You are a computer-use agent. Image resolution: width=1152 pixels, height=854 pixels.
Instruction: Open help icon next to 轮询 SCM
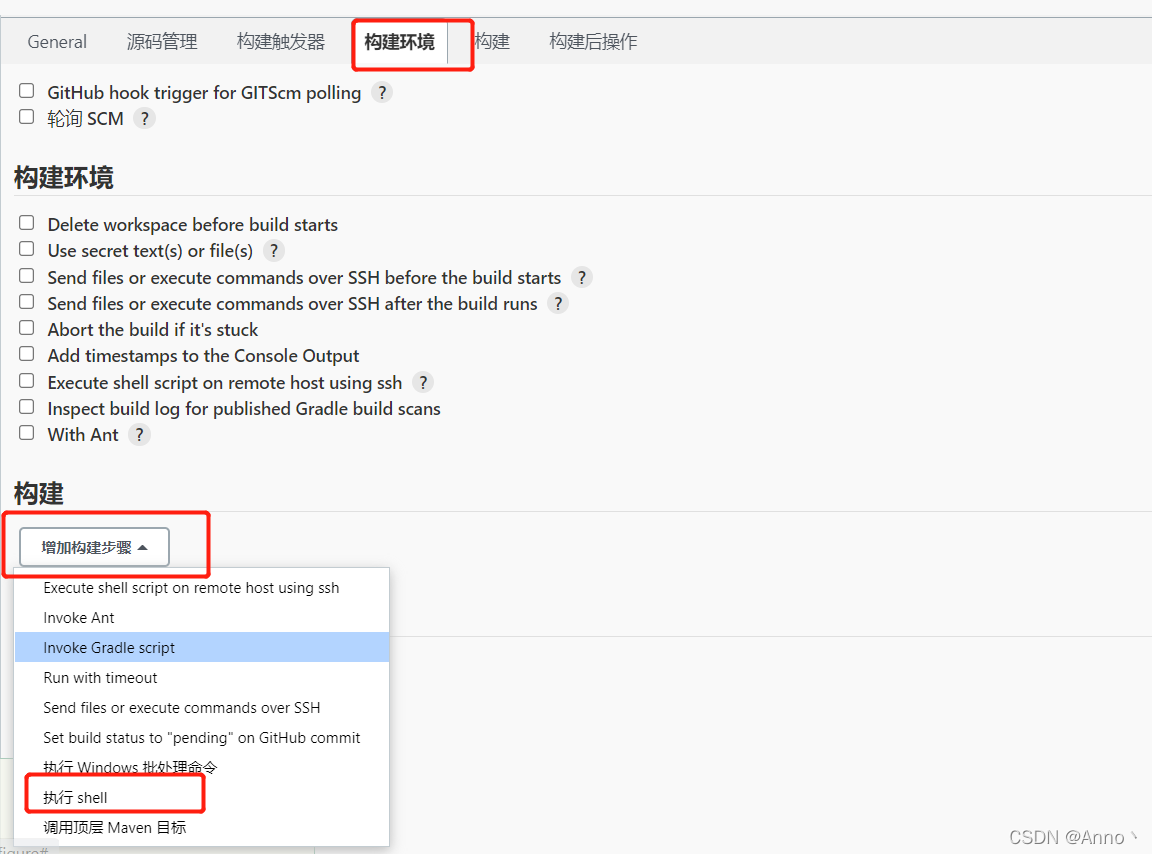pos(145,118)
